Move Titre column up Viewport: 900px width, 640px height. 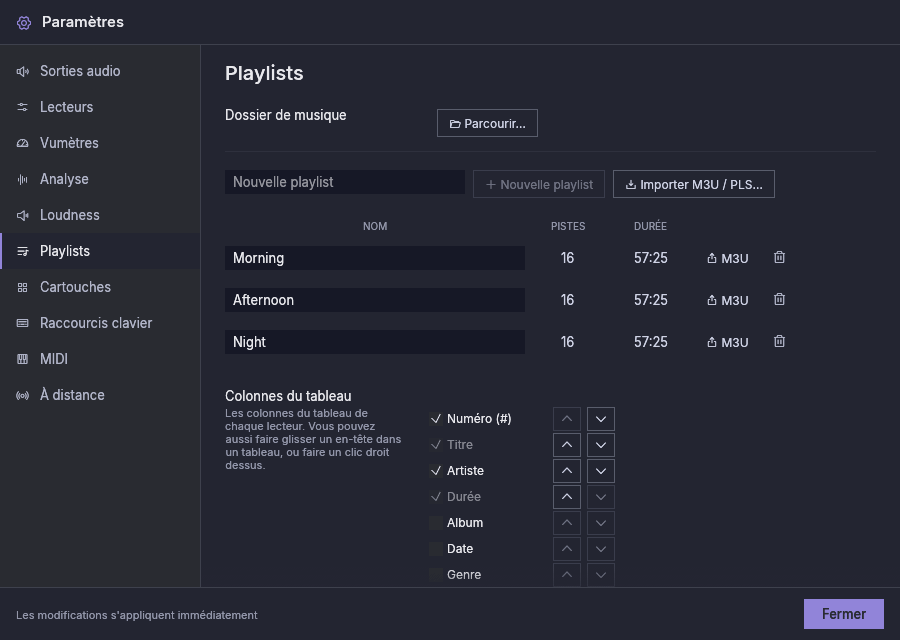click(x=567, y=445)
